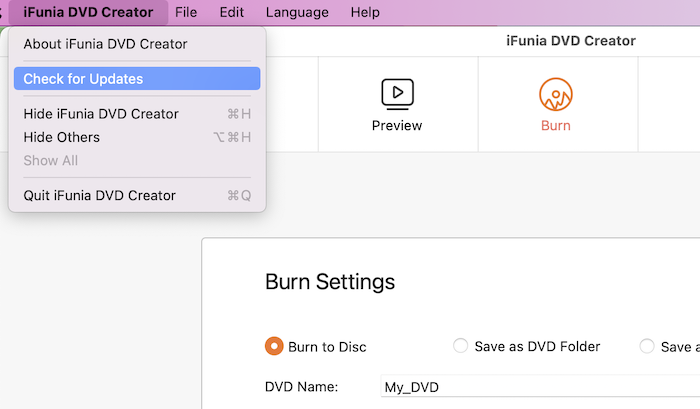Click the iFunia DVD Creator window title

coord(571,41)
